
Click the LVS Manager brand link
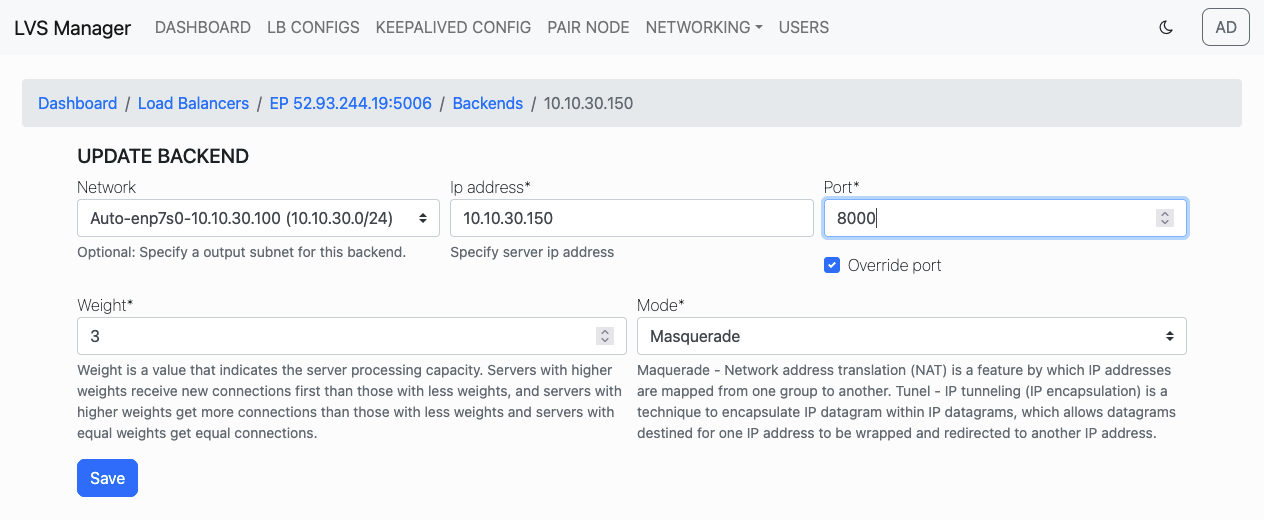pos(72,28)
